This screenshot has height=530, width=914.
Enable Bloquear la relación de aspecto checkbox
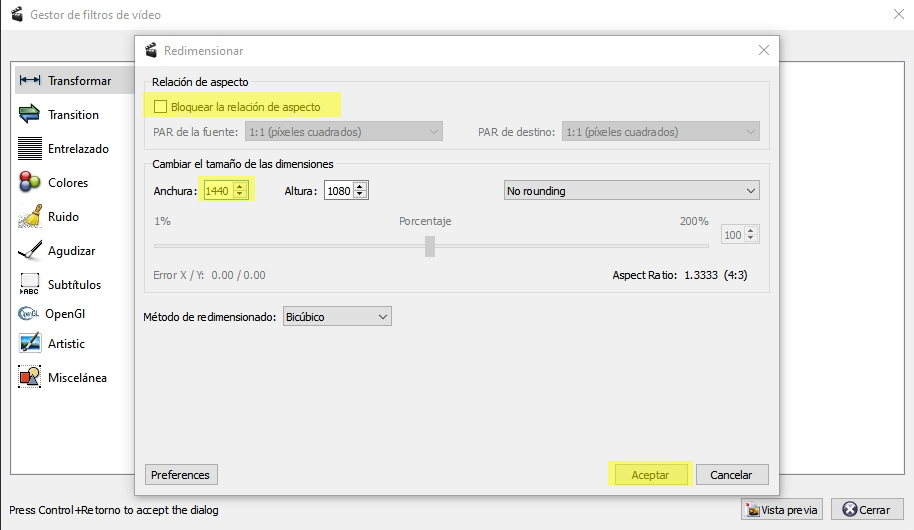[x=161, y=106]
